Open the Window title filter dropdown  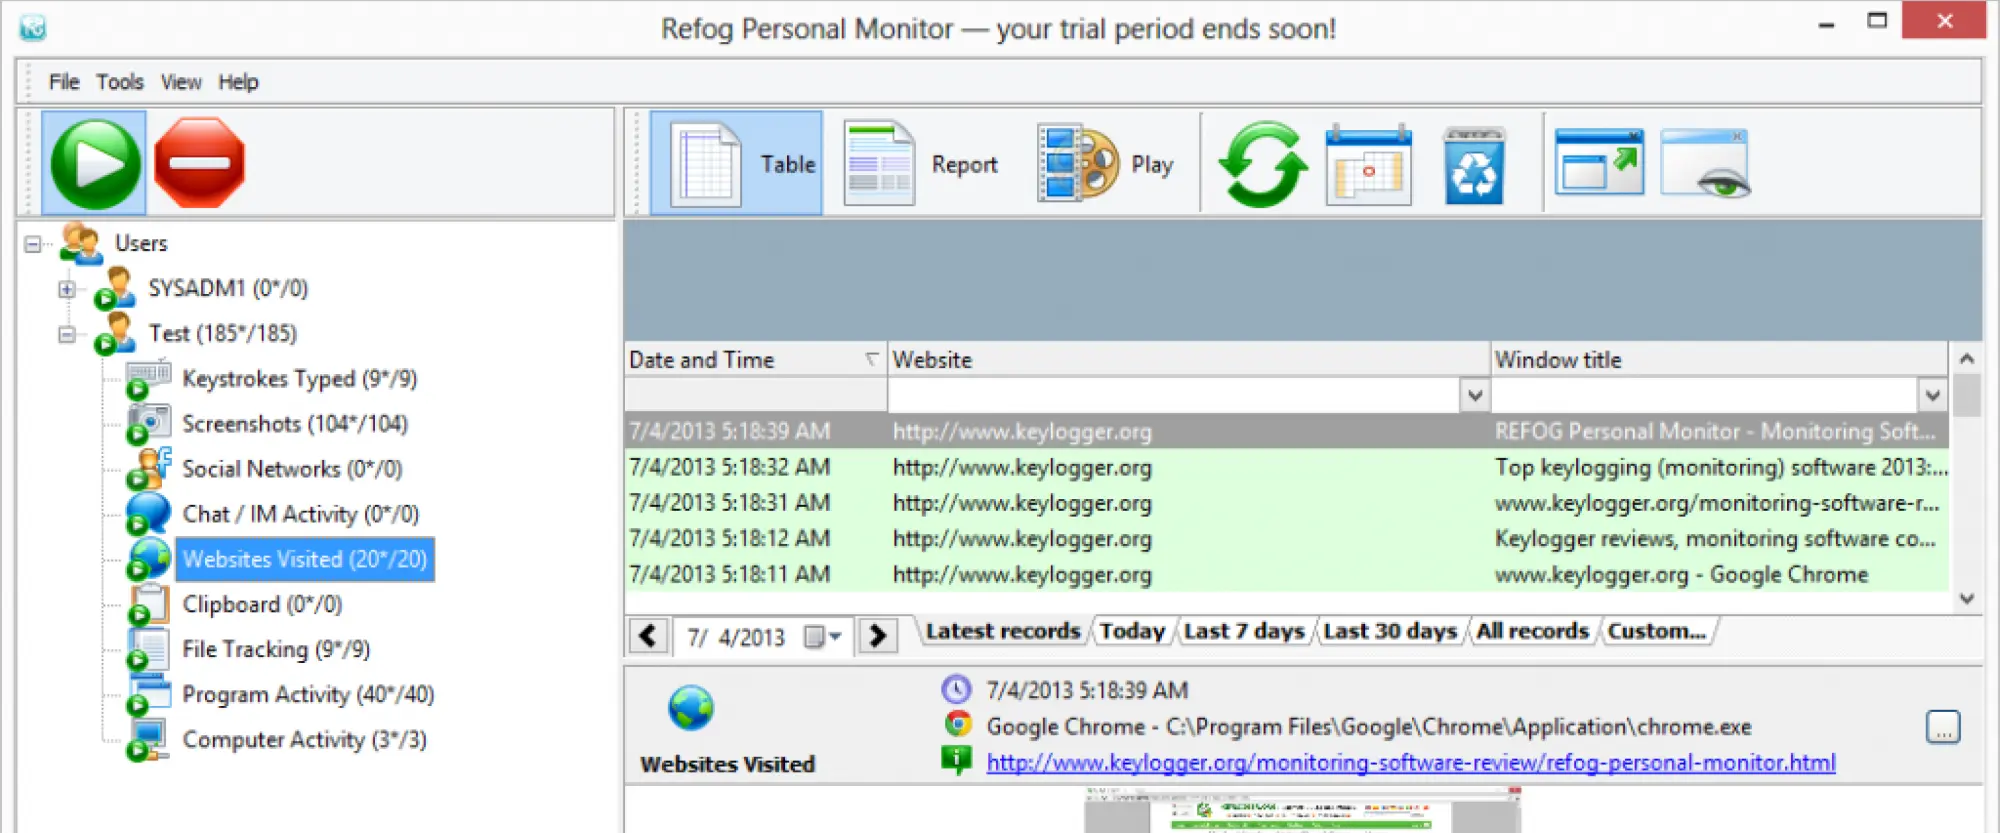click(x=1932, y=396)
